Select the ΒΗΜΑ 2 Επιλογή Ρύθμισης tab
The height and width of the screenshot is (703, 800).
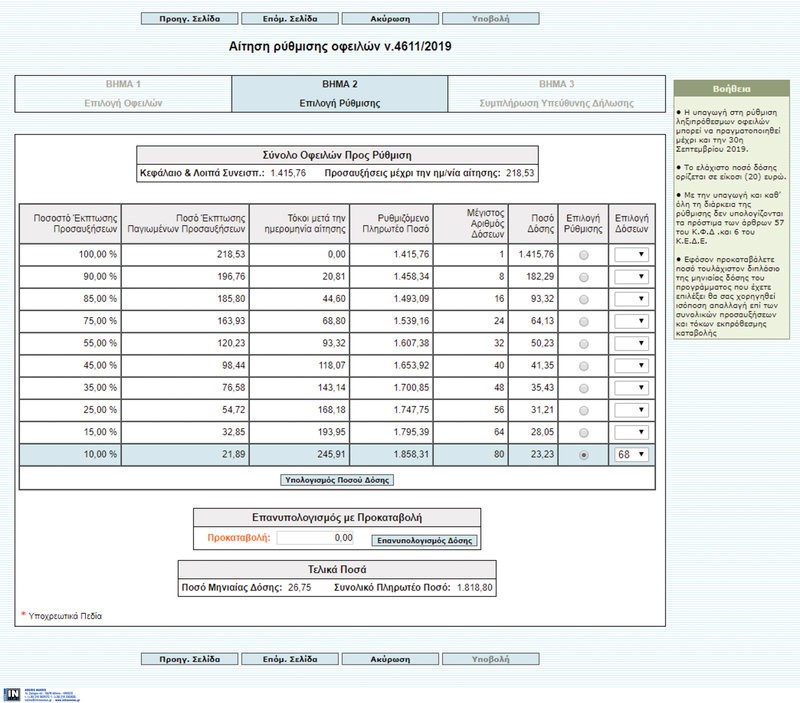pos(340,93)
